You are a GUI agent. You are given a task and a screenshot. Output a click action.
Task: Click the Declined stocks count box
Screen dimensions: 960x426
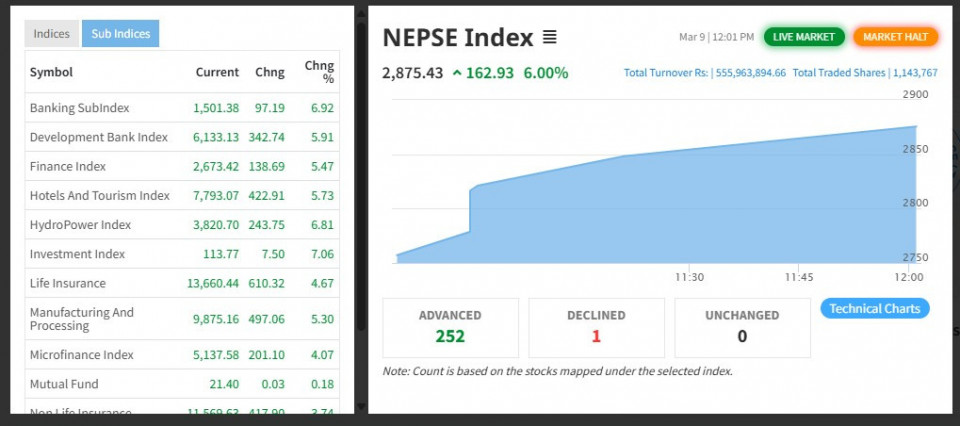pos(596,327)
